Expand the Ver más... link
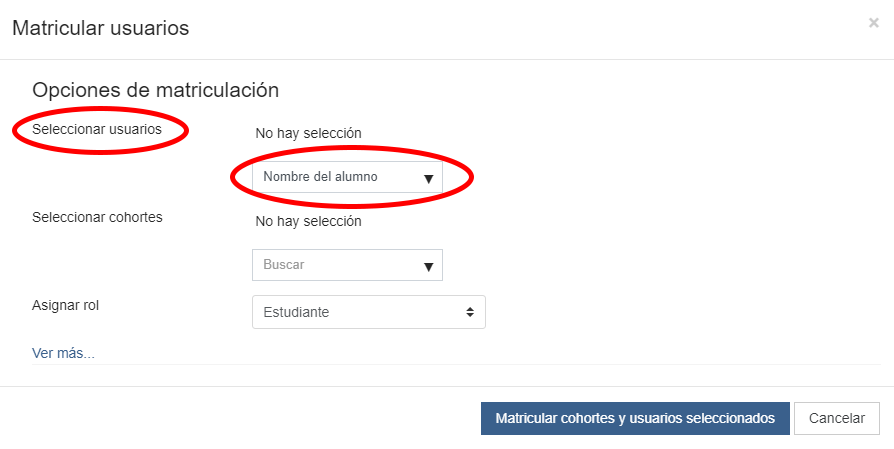This screenshot has height=449, width=894. click(63, 353)
